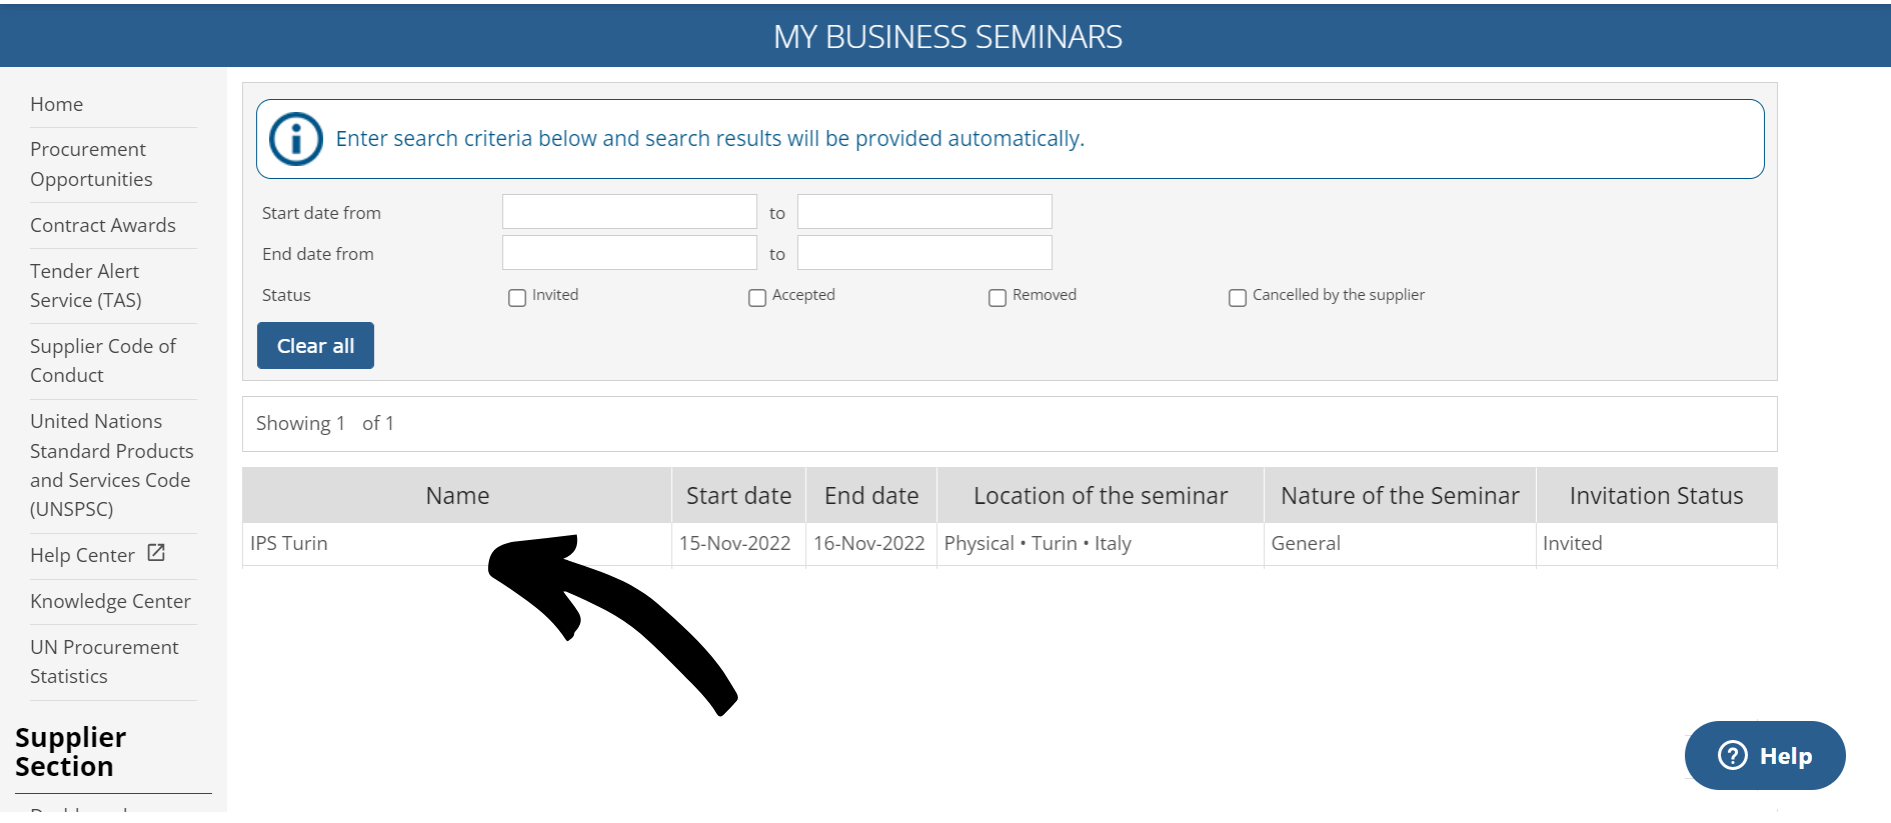The width and height of the screenshot is (1891, 823).
Task: Open Procurement Opportunities sidebar link
Action: pyautogui.click(x=91, y=164)
